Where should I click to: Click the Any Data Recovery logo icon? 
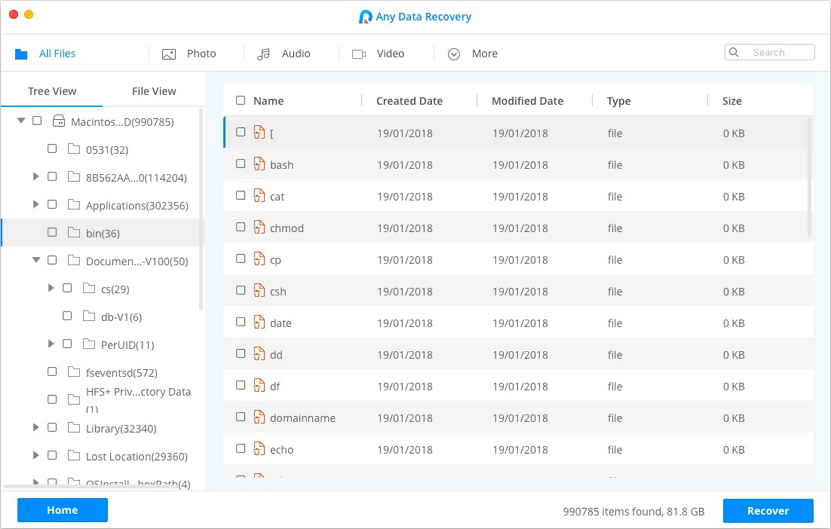click(365, 17)
